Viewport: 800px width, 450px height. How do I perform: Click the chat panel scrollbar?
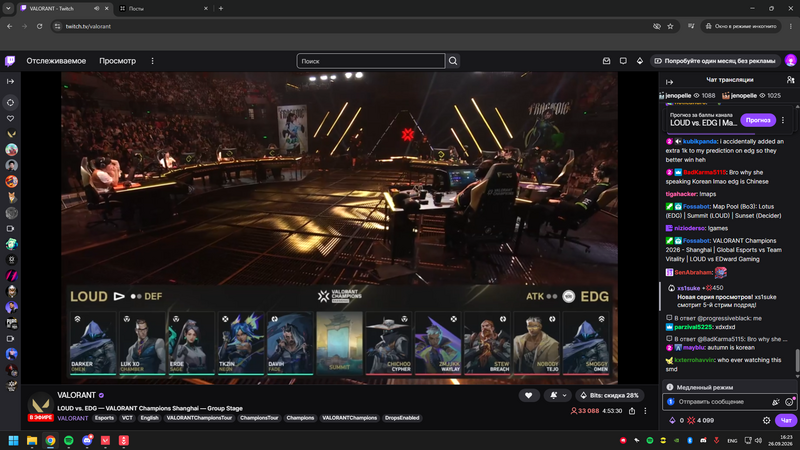click(797, 360)
